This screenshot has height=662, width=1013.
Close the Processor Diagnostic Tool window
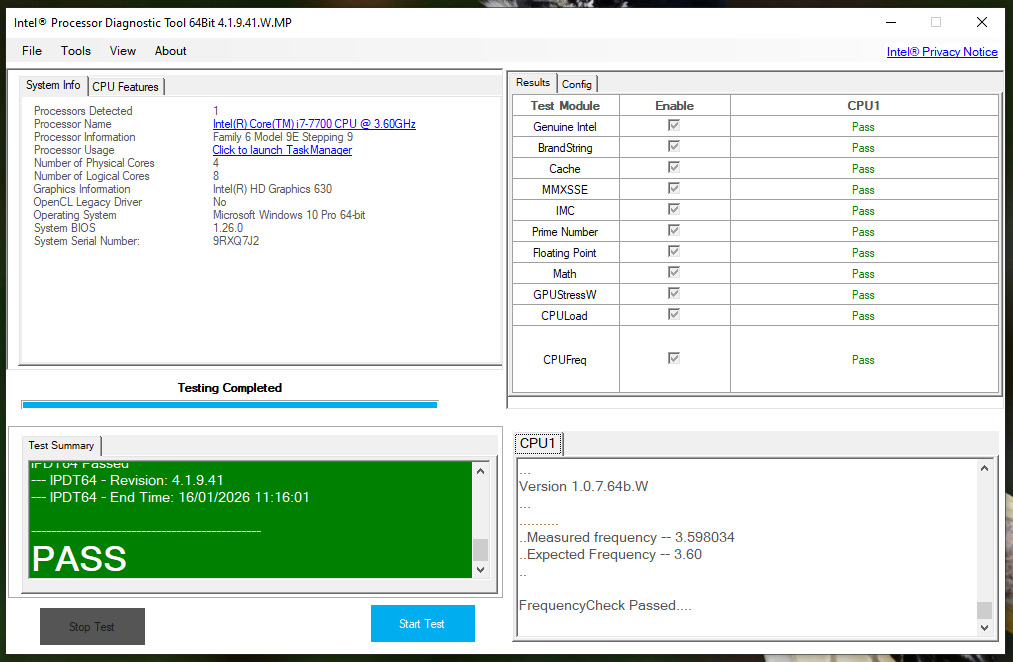982,22
